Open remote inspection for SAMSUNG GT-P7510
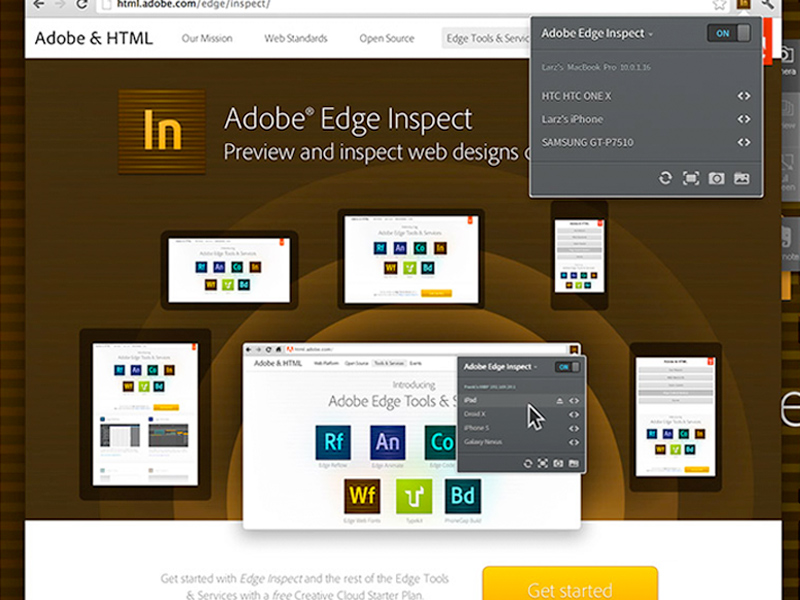 [x=743, y=142]
